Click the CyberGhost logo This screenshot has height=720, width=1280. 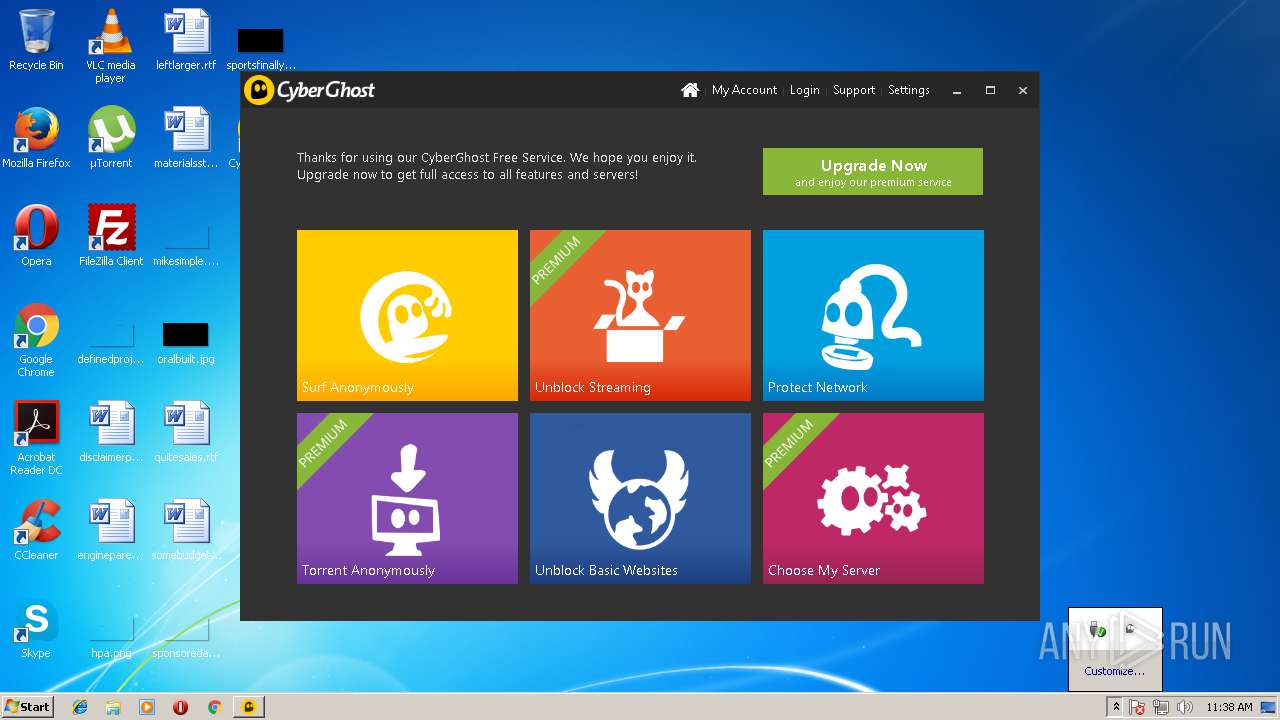(x=310, y=90)
